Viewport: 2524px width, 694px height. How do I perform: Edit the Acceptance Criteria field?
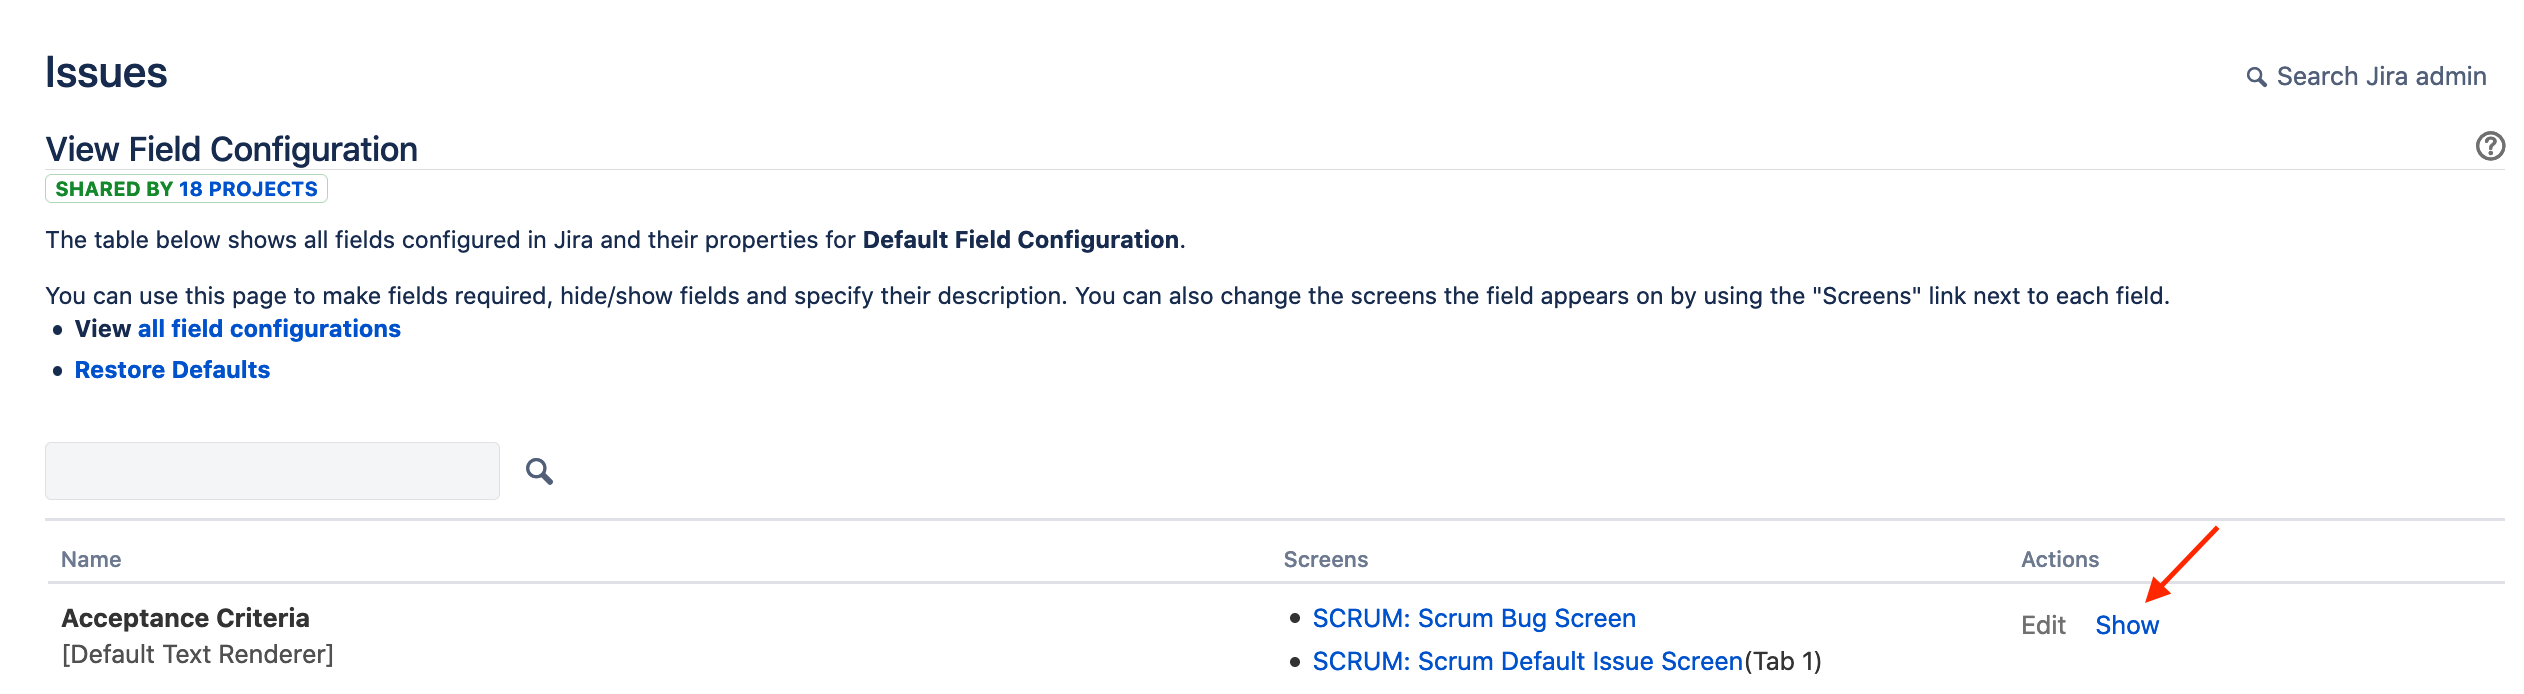pyautogui.click(x=2043, y=625)
